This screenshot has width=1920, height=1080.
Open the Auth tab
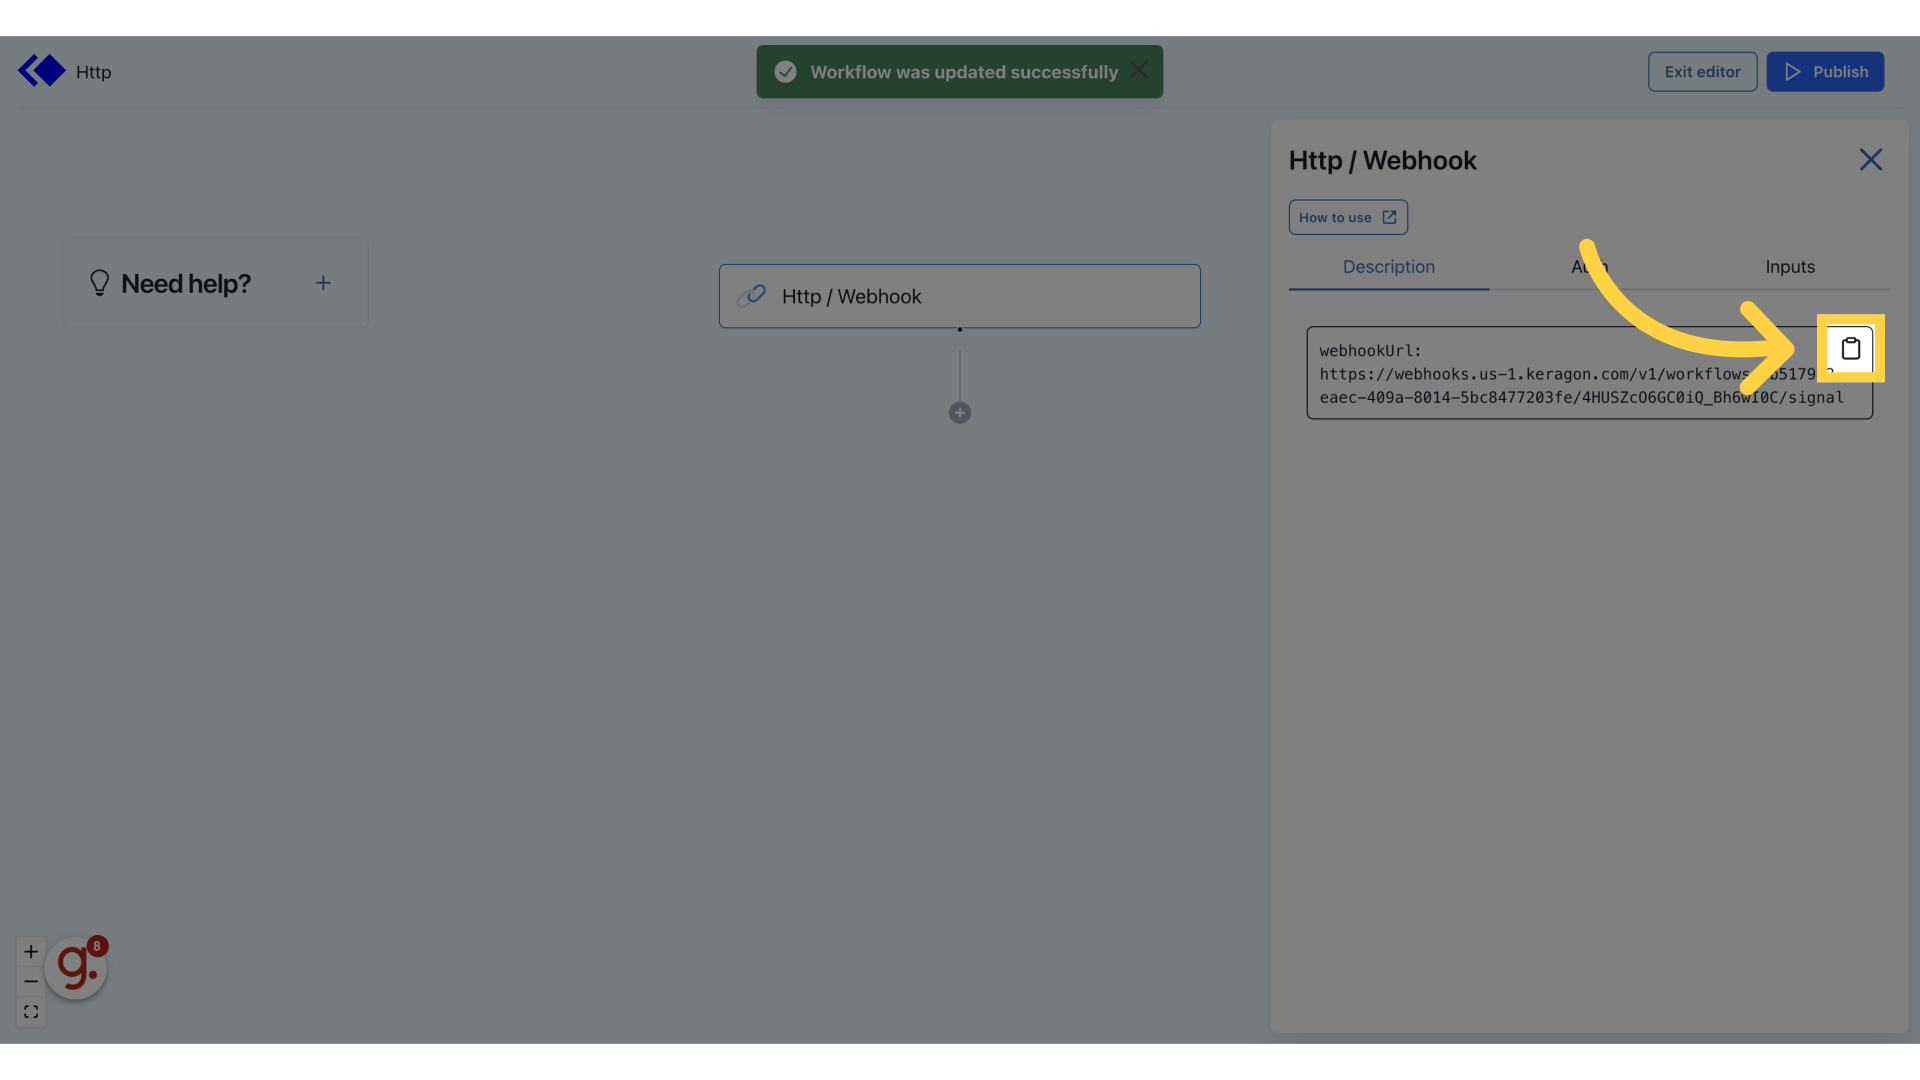pos(1589,267)
